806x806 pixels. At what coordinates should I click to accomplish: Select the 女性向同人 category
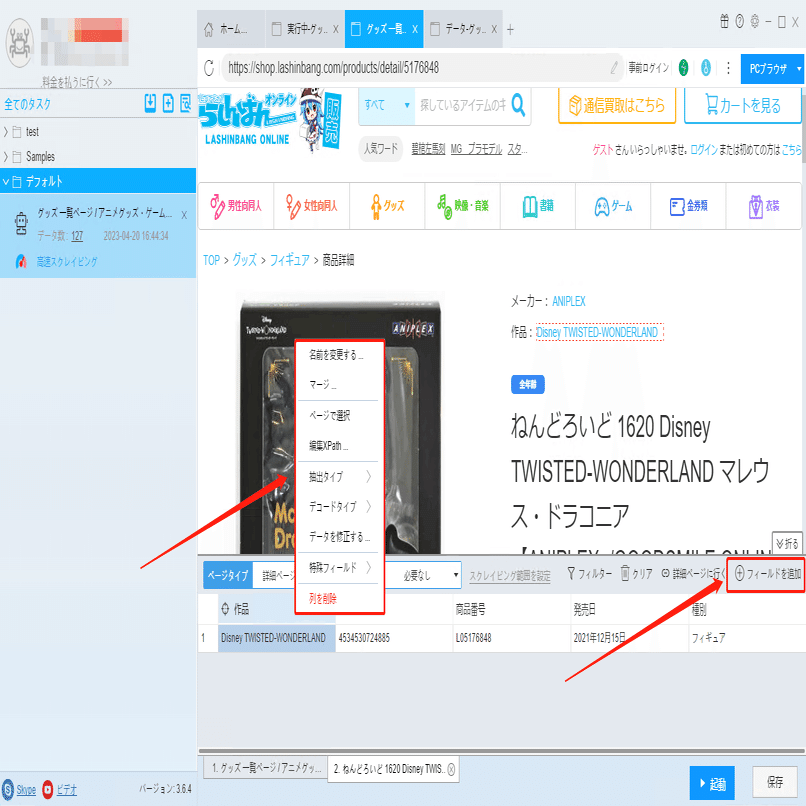pos(312,206)
